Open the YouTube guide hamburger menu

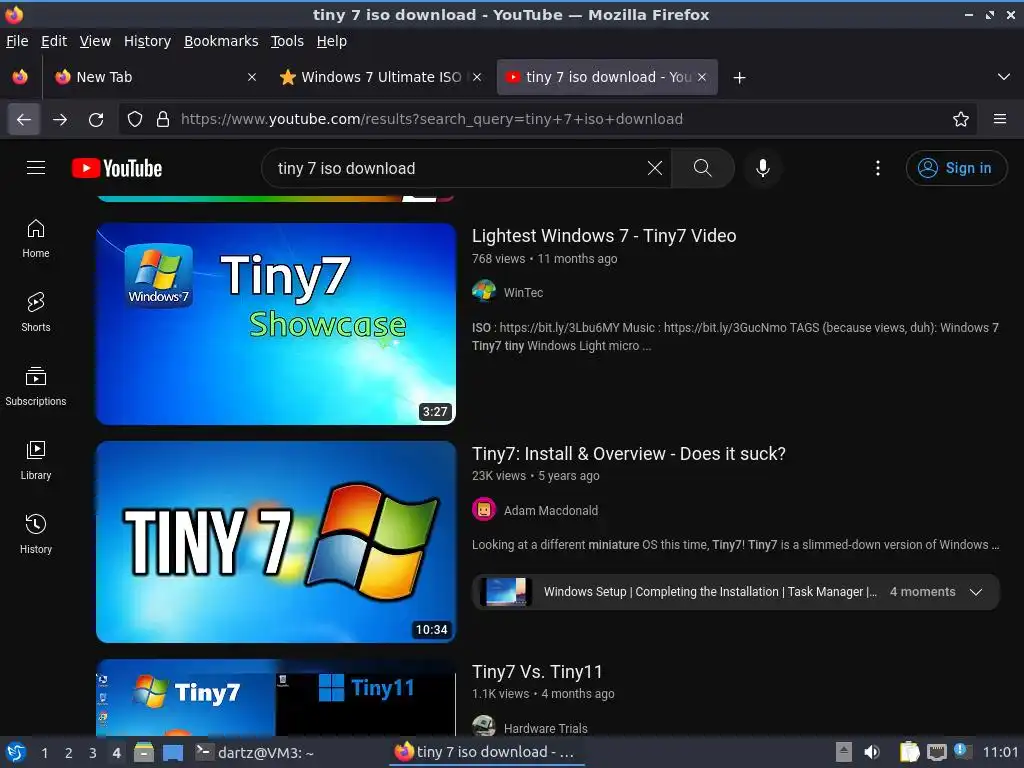click(x=36, y=168)
